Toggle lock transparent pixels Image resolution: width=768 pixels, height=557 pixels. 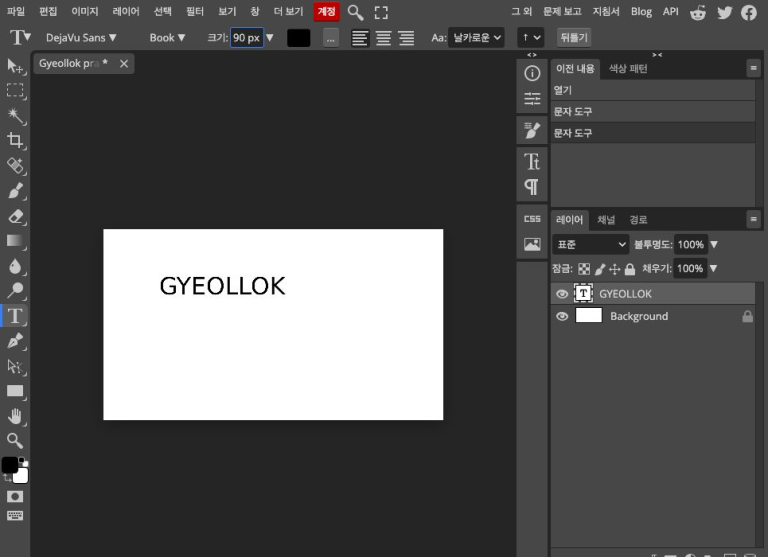[x=584, y=268]
